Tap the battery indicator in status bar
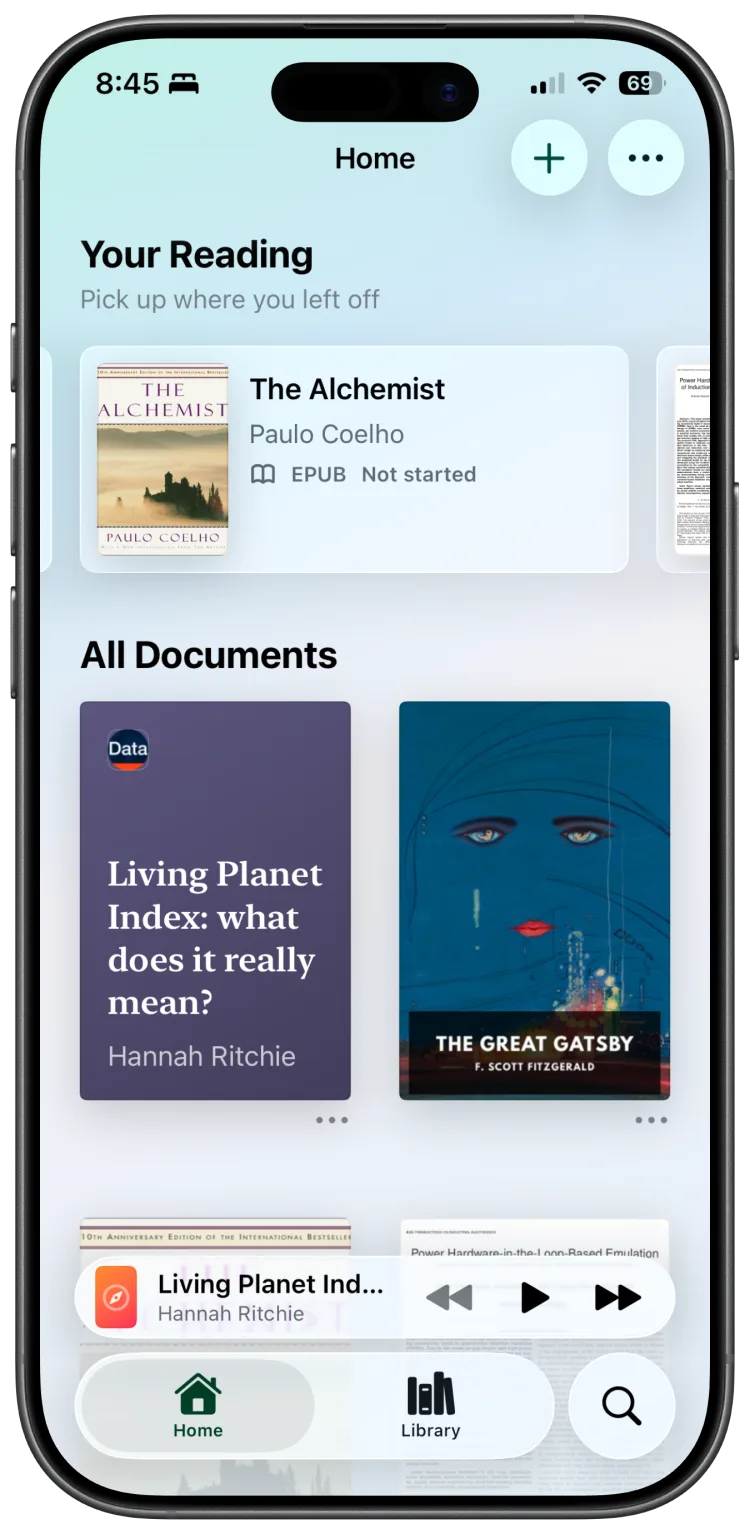 [640, 84]
